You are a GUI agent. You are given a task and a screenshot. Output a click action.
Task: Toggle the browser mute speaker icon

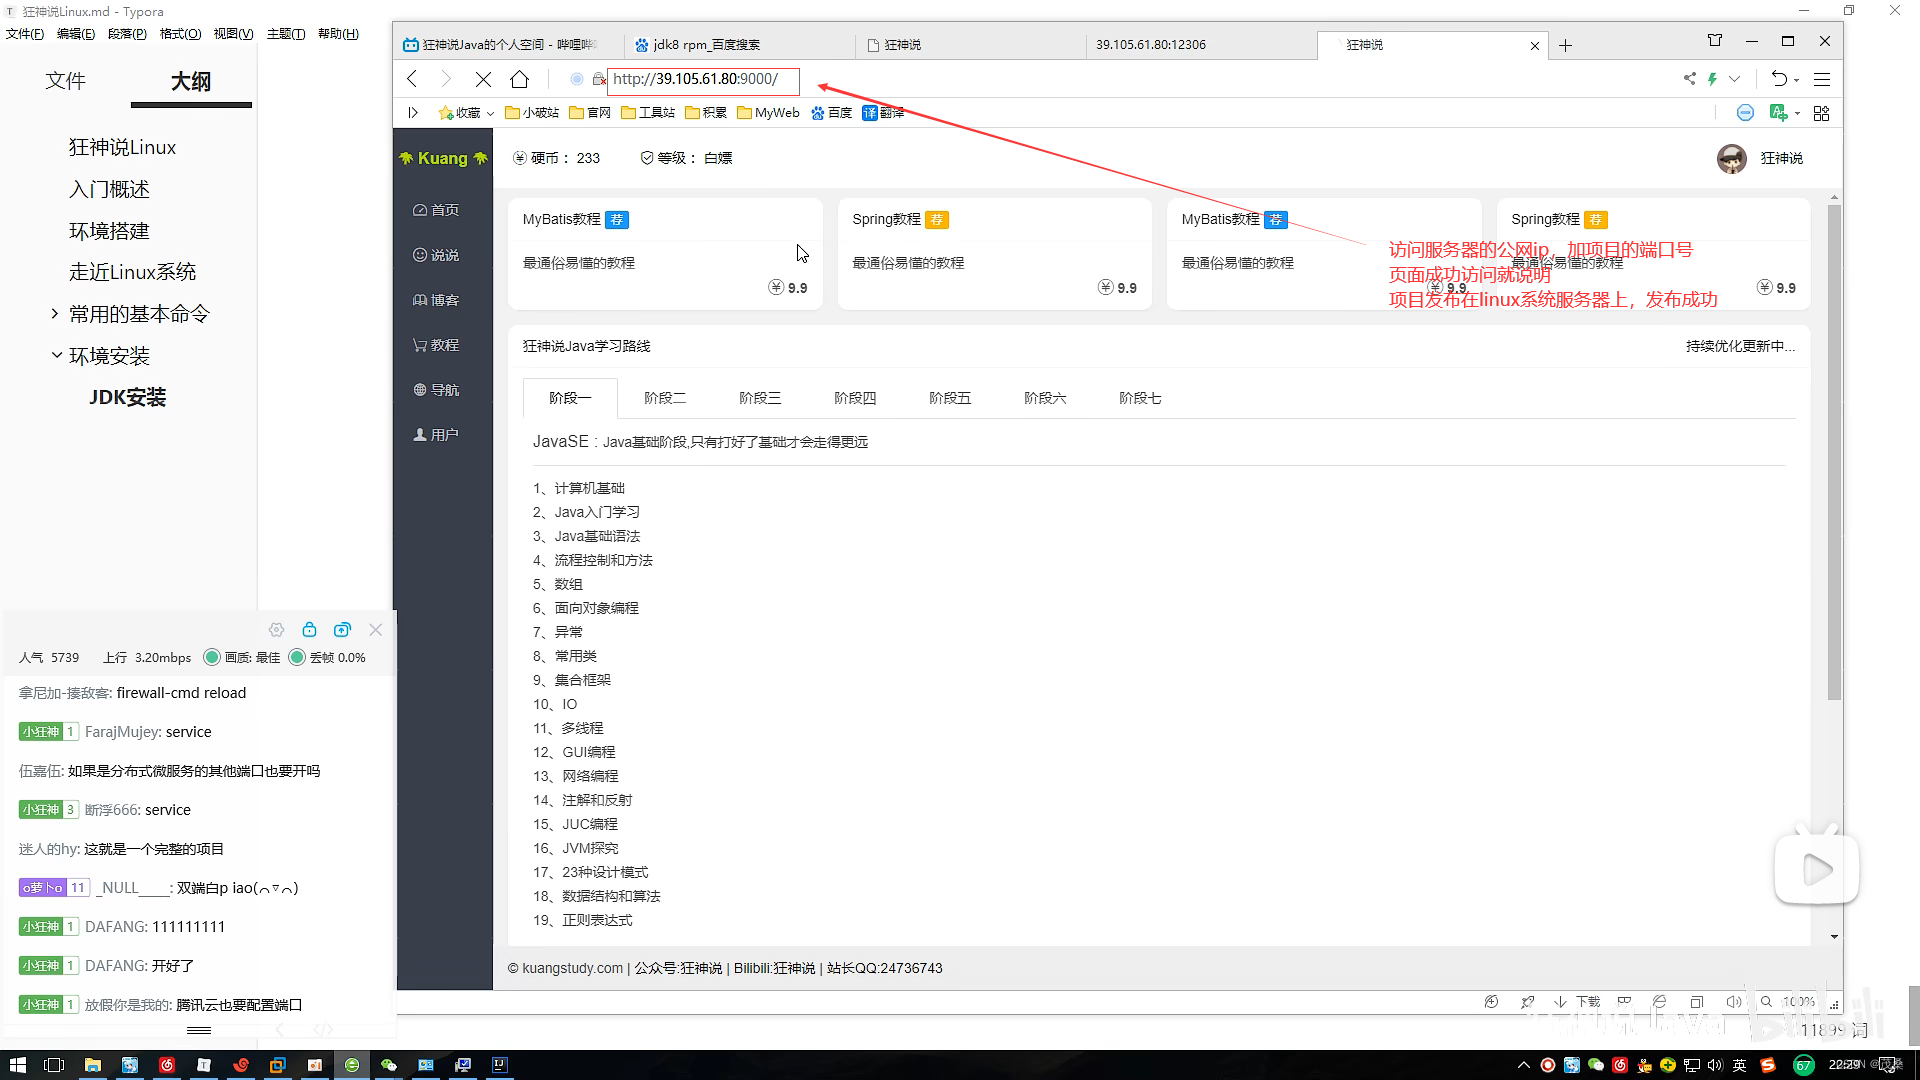(x=1733, y=1002)
